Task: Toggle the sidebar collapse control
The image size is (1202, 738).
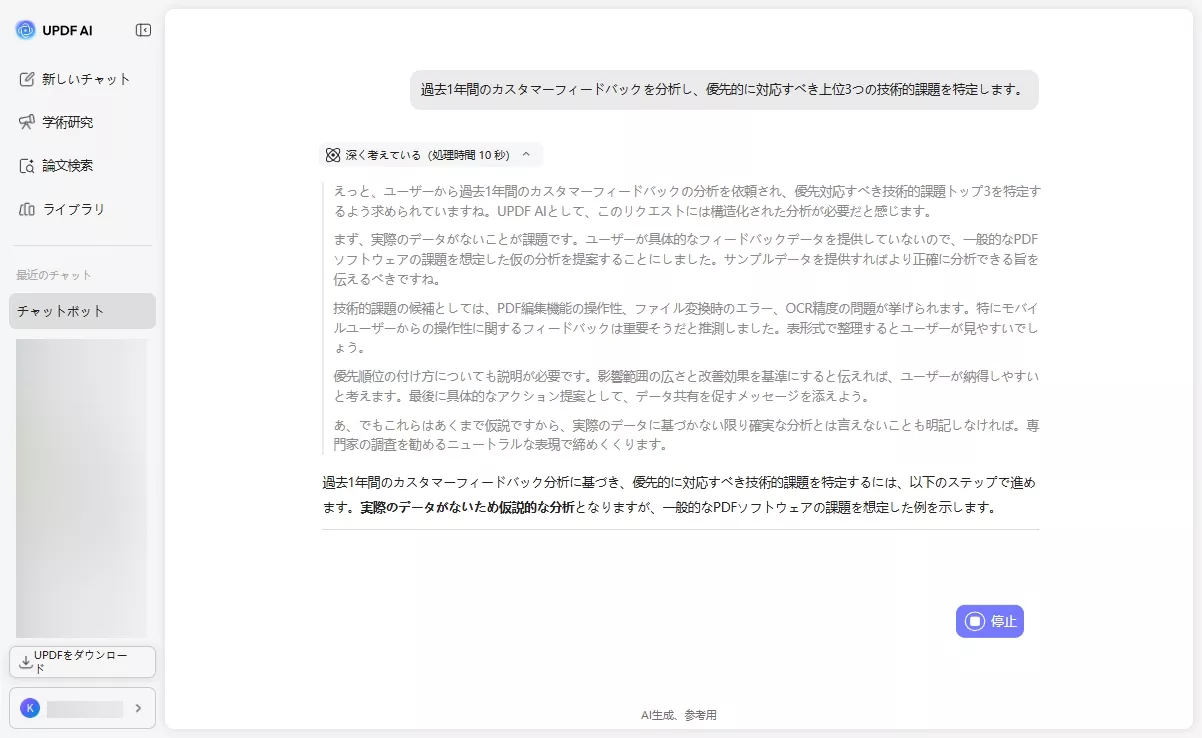Action: [142, 29]
